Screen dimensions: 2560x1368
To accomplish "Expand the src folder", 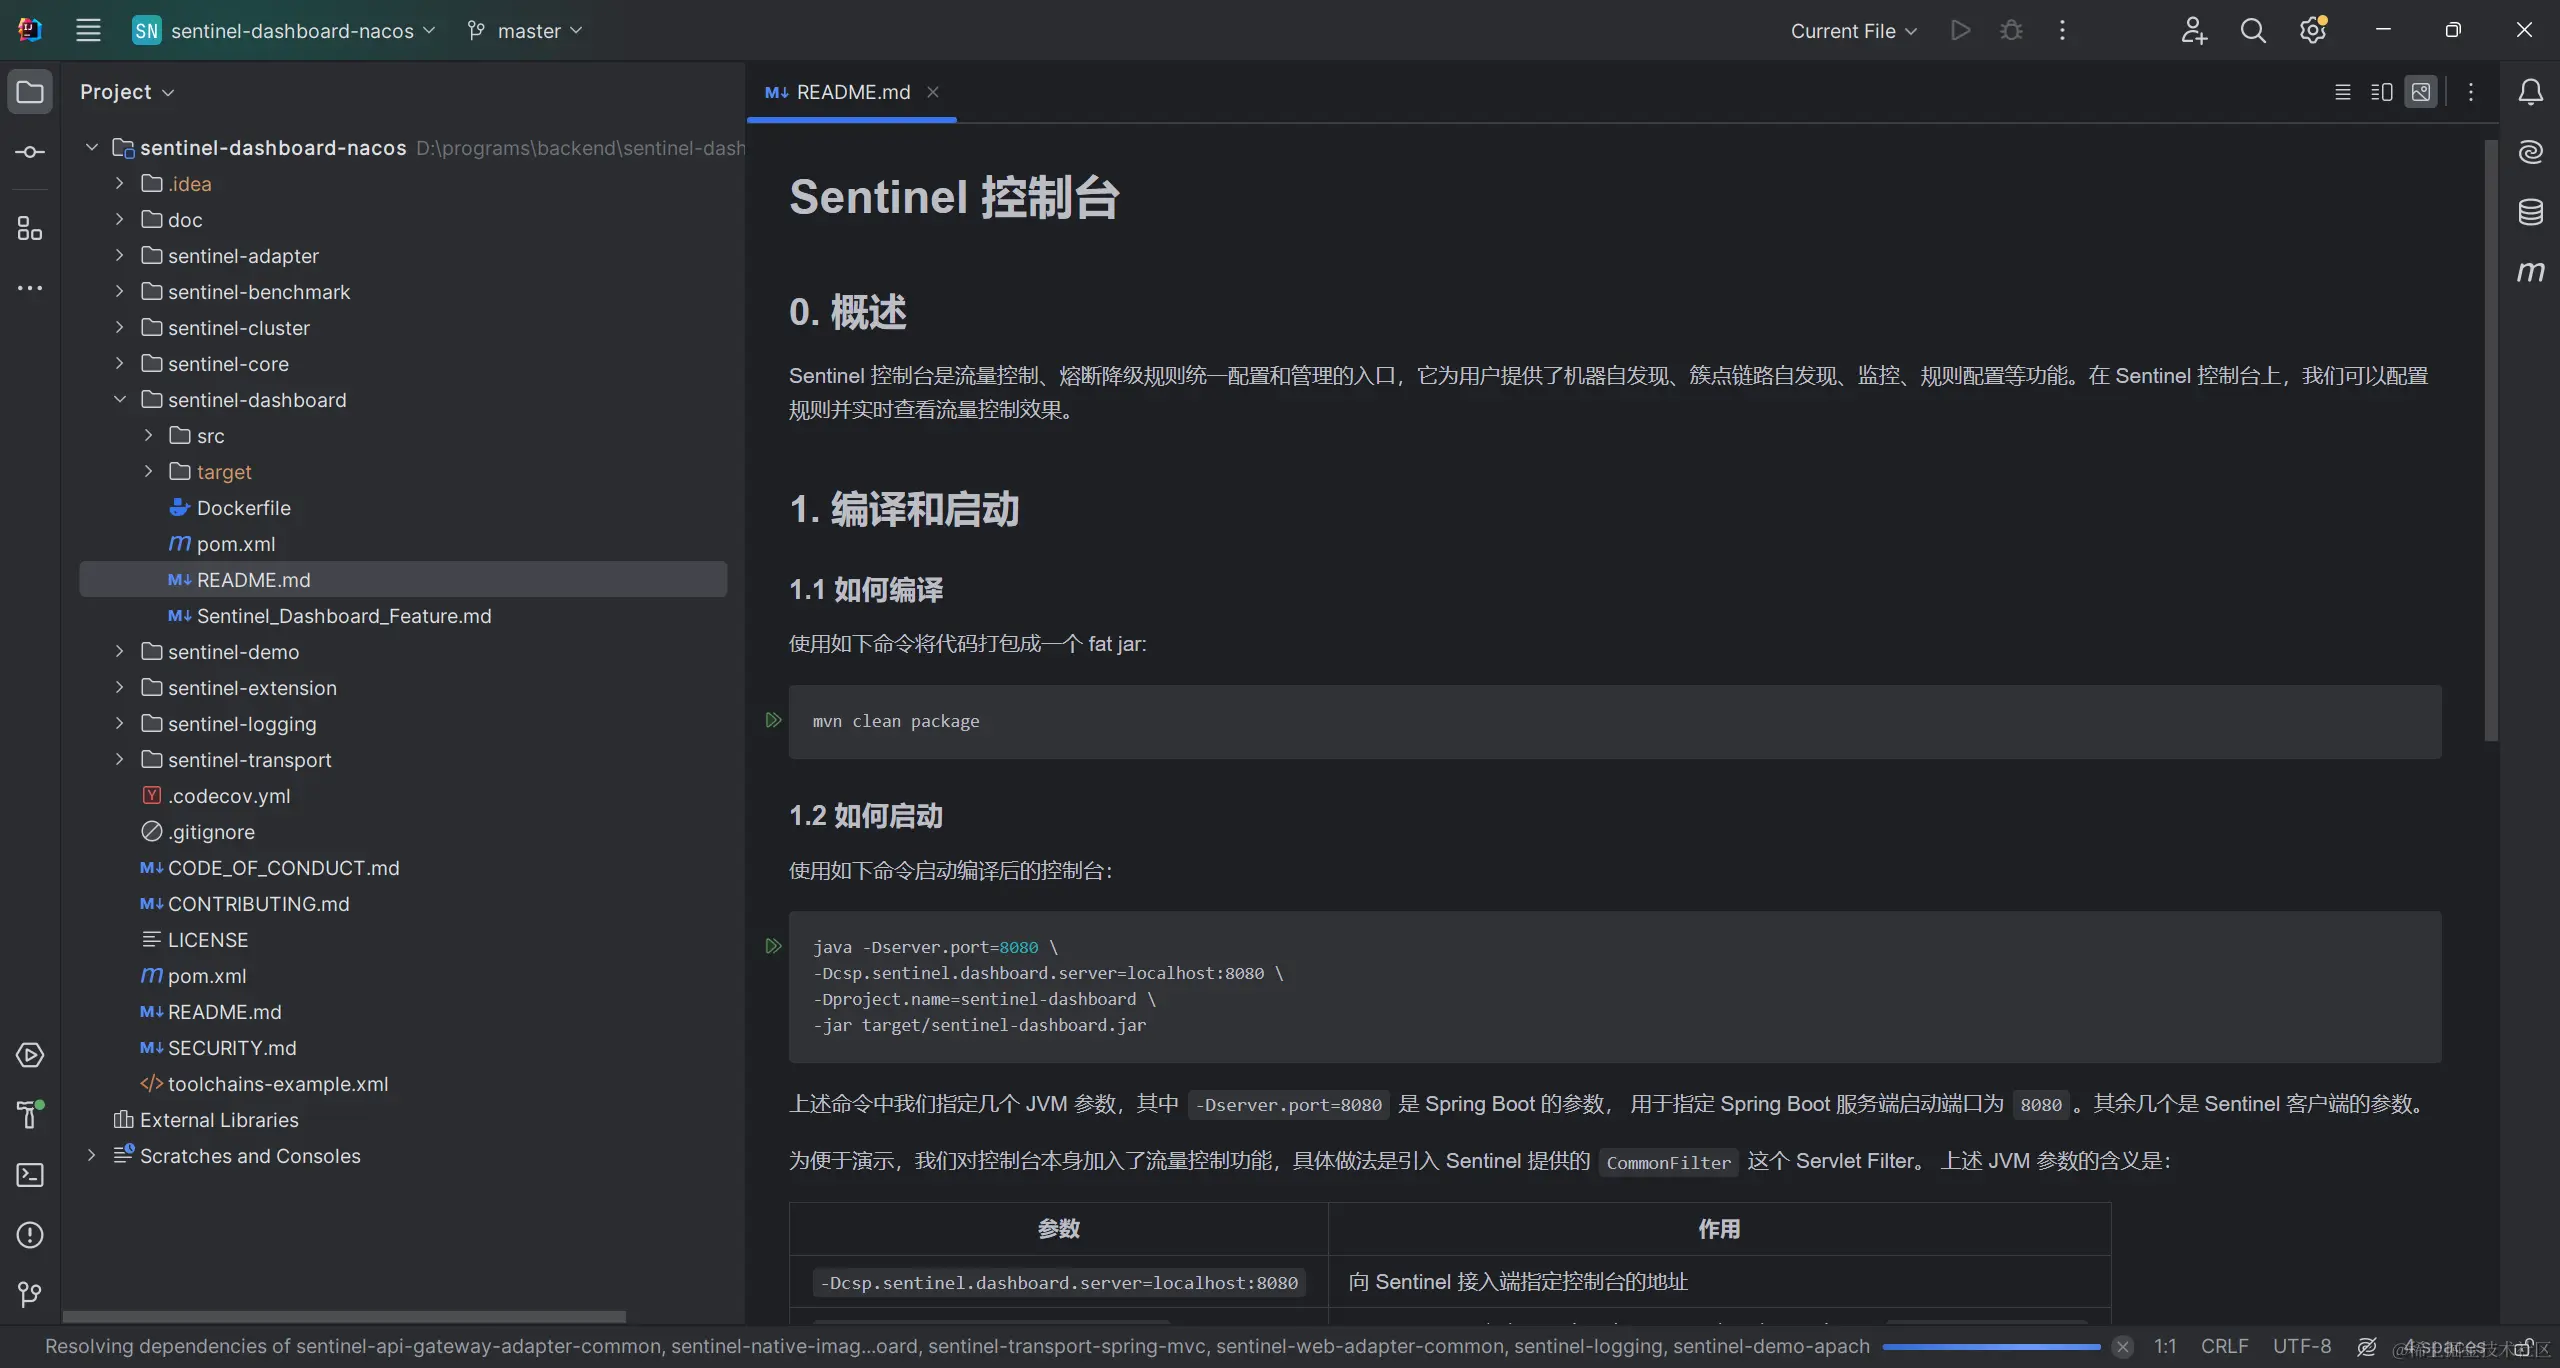I will (148, 436).
